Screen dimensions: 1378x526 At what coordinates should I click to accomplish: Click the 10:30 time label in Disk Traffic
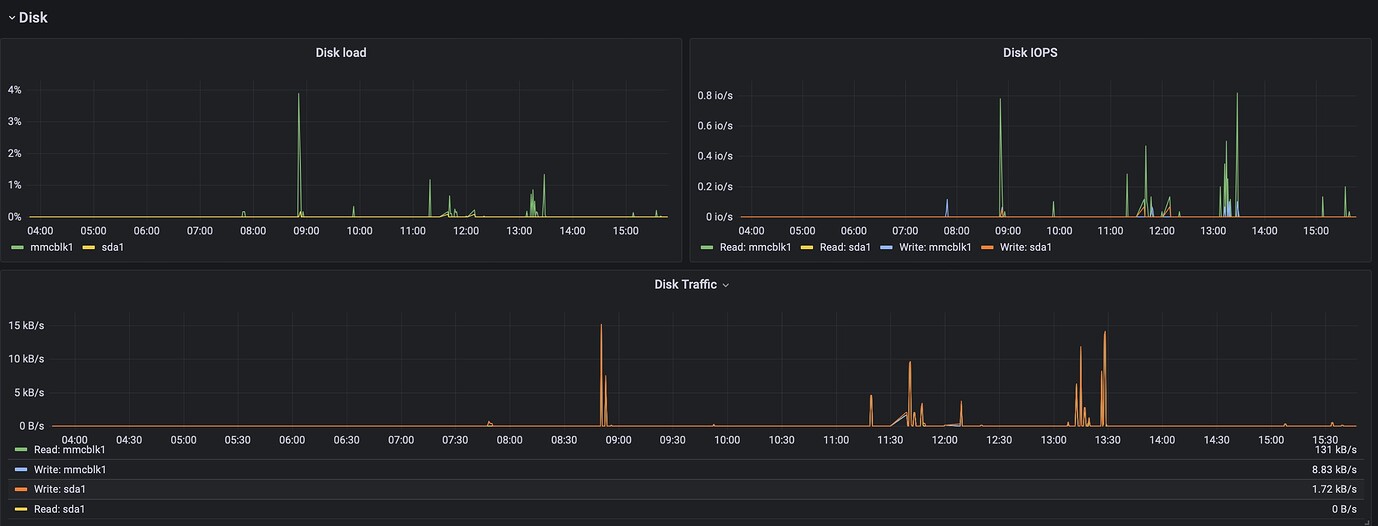(781, 440)
